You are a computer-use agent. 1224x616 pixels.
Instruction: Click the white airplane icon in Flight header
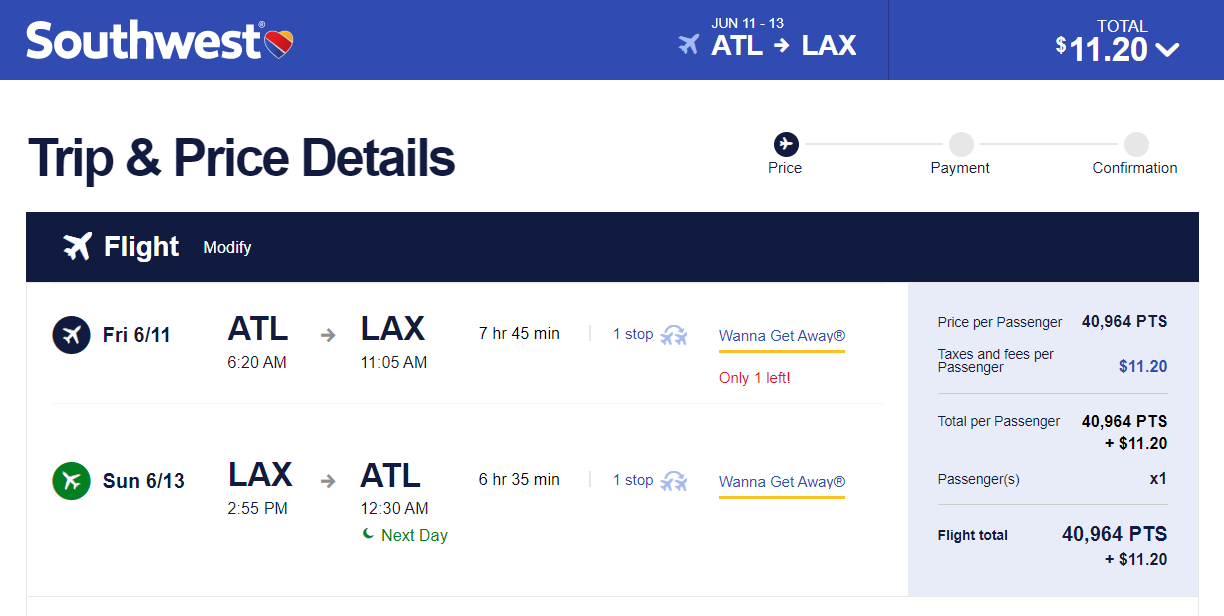point(77,246)
